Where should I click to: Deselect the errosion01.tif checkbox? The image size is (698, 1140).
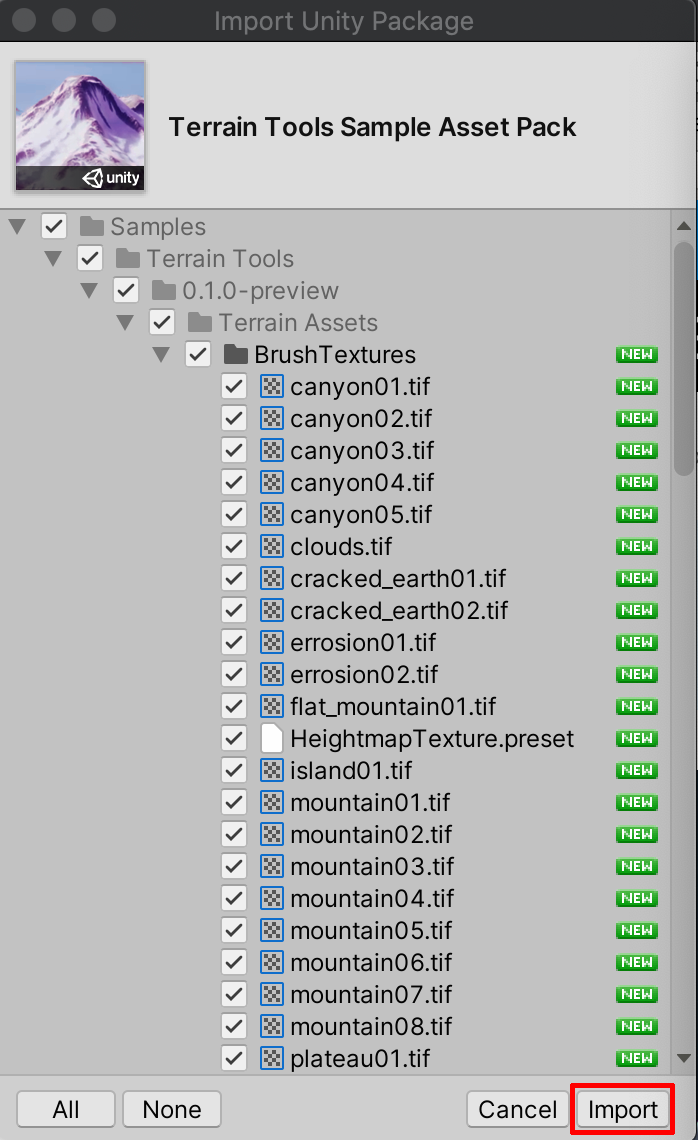click(x=234, y=642)
